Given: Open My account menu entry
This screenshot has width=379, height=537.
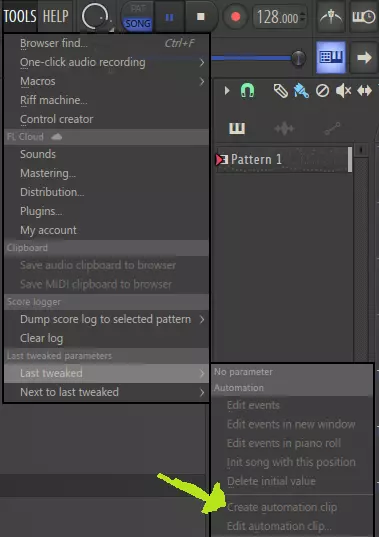Looking at the screenshot, I should (x=106, y=230).
